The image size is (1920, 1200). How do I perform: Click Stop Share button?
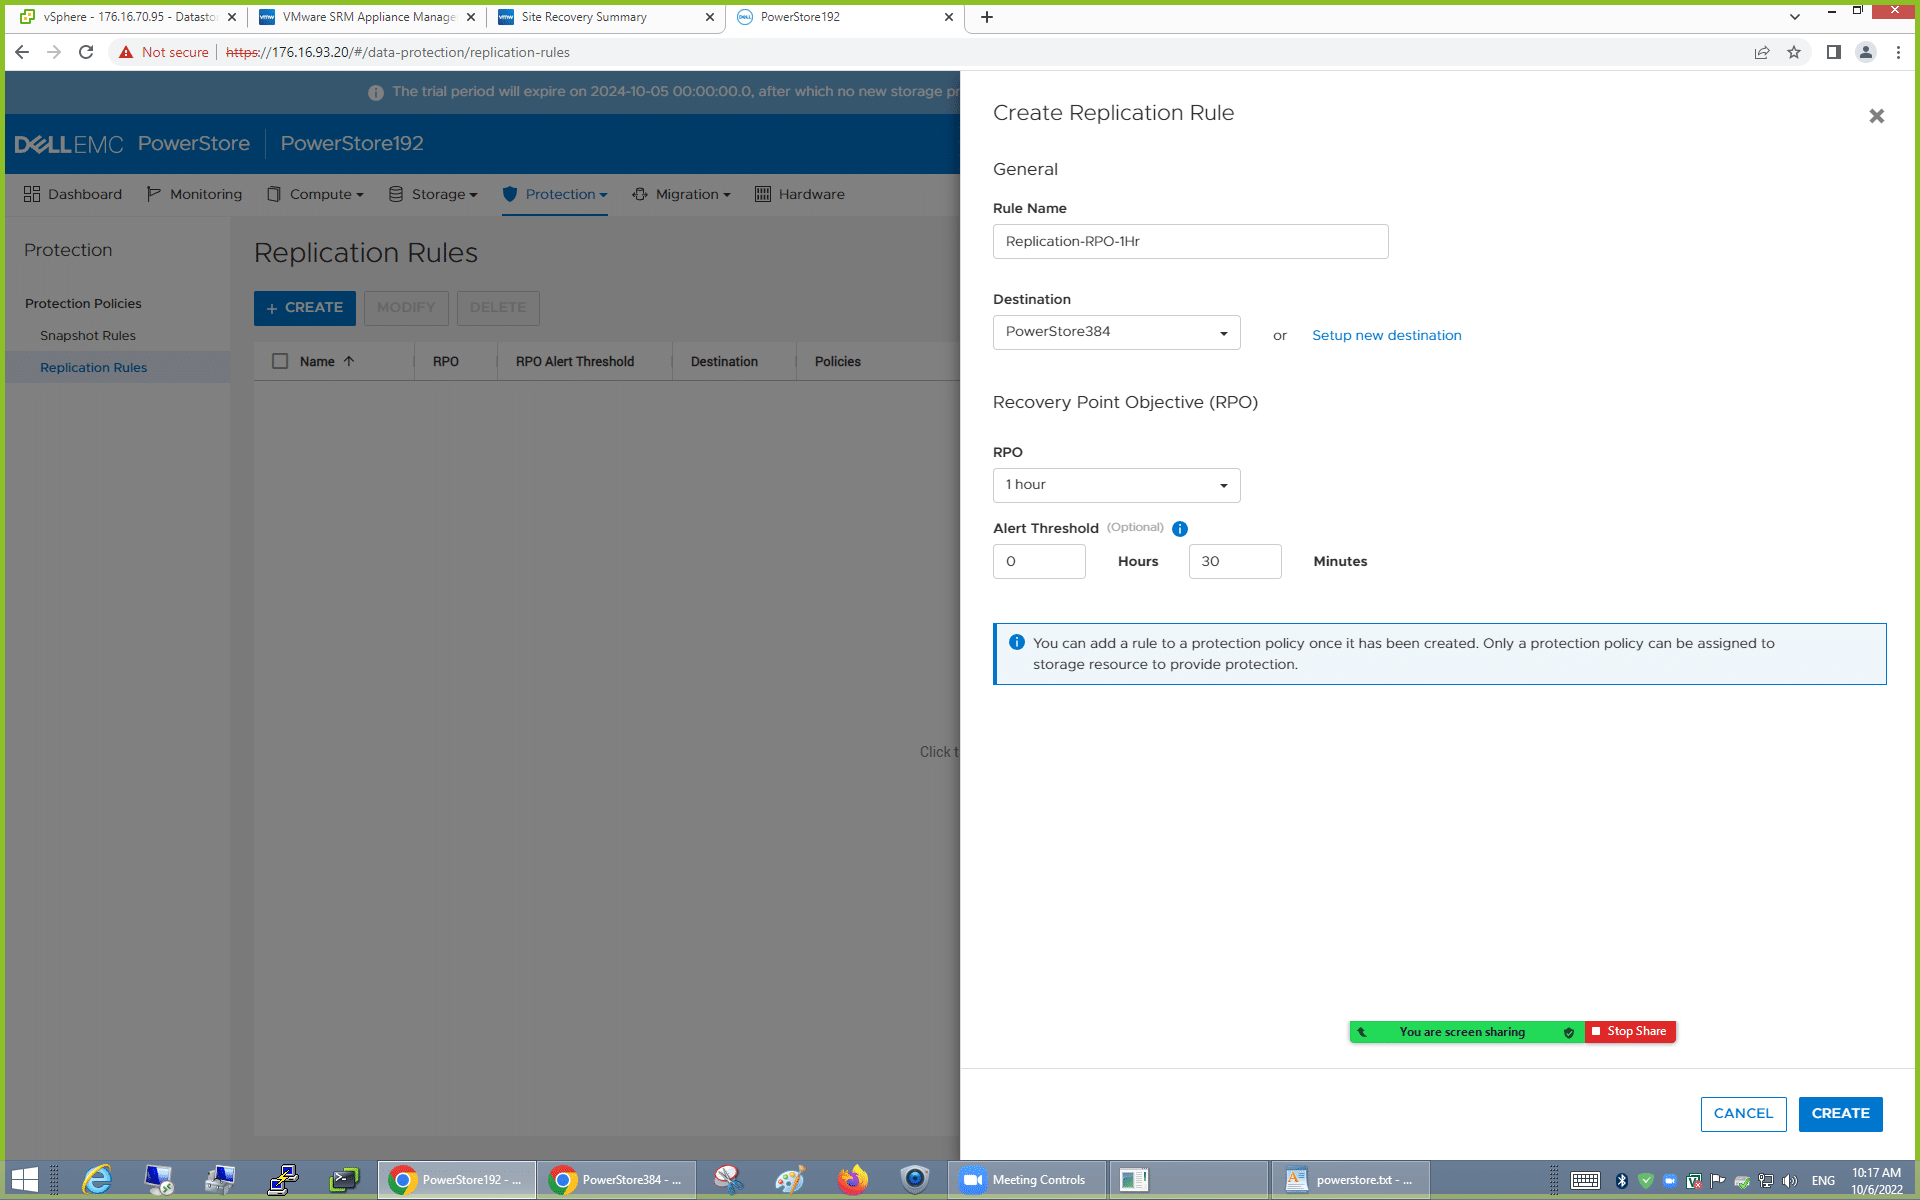click(1630, 1031)
